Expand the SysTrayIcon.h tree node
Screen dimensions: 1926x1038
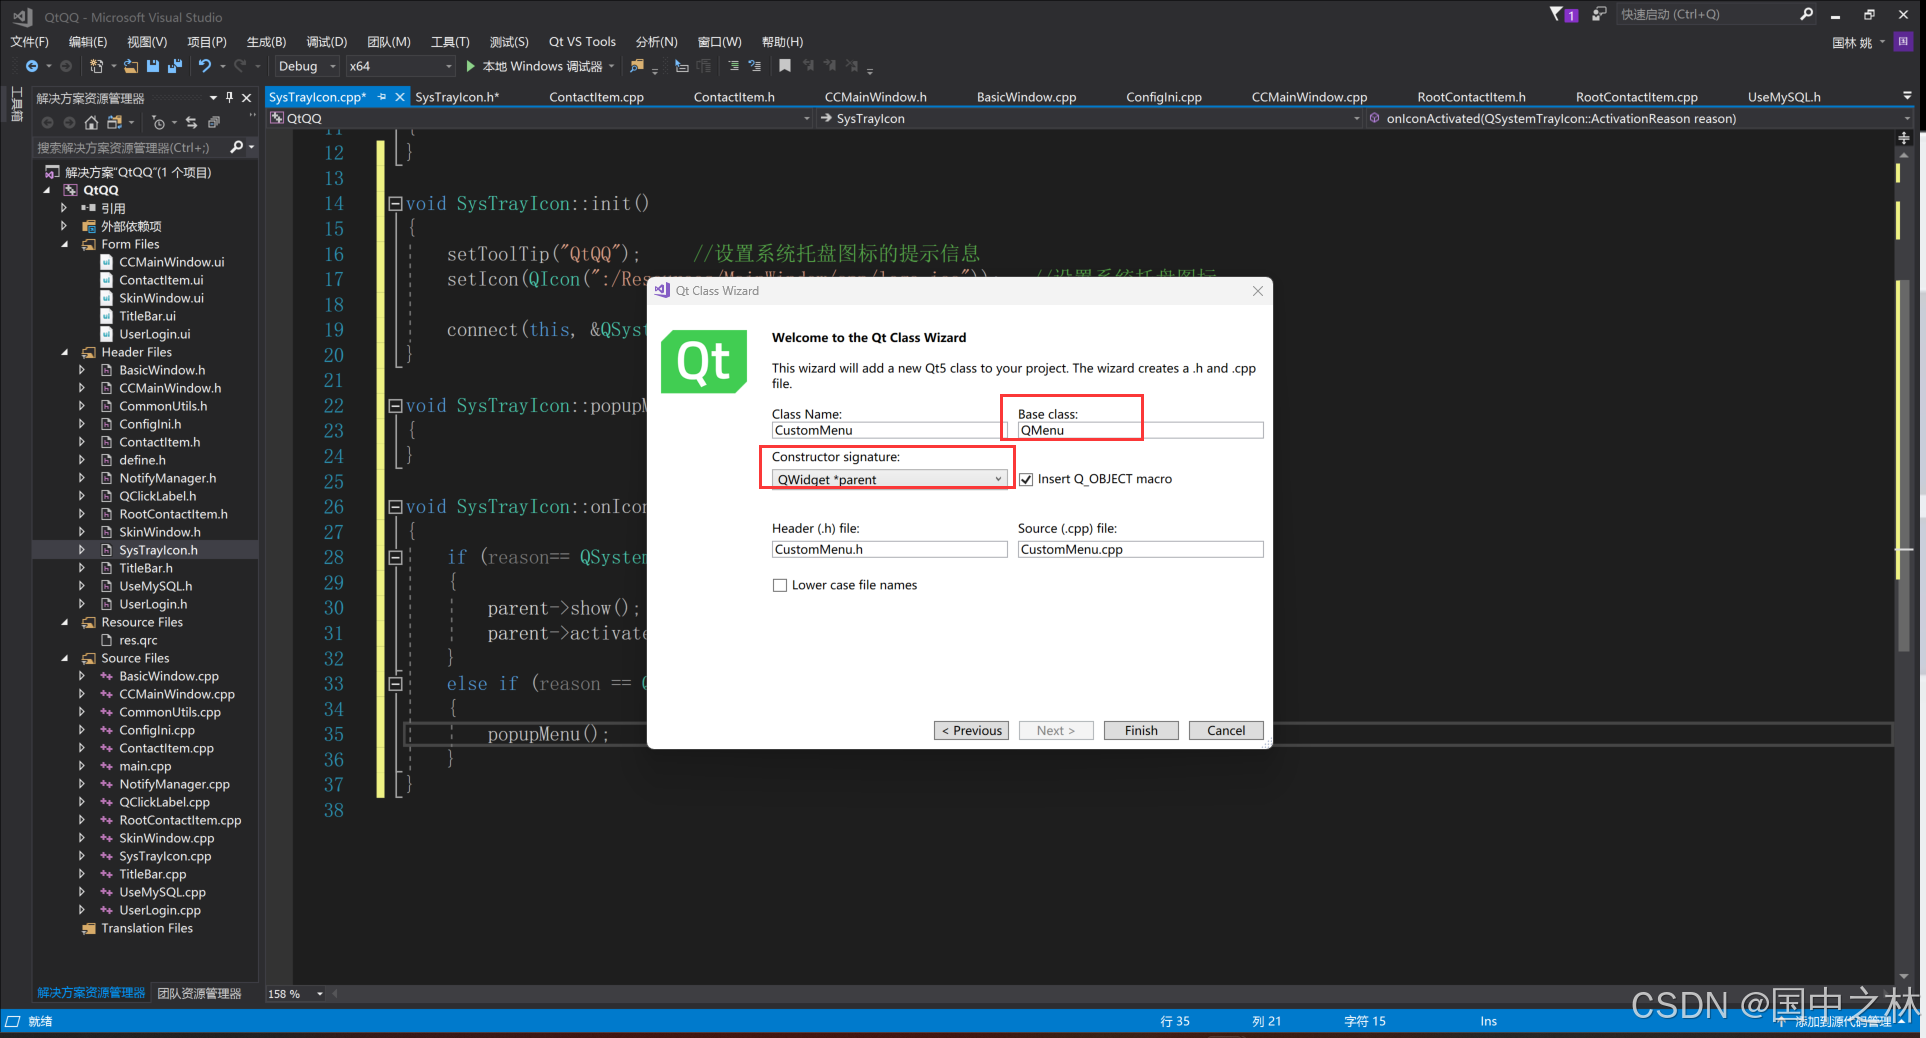pos(82,550)
